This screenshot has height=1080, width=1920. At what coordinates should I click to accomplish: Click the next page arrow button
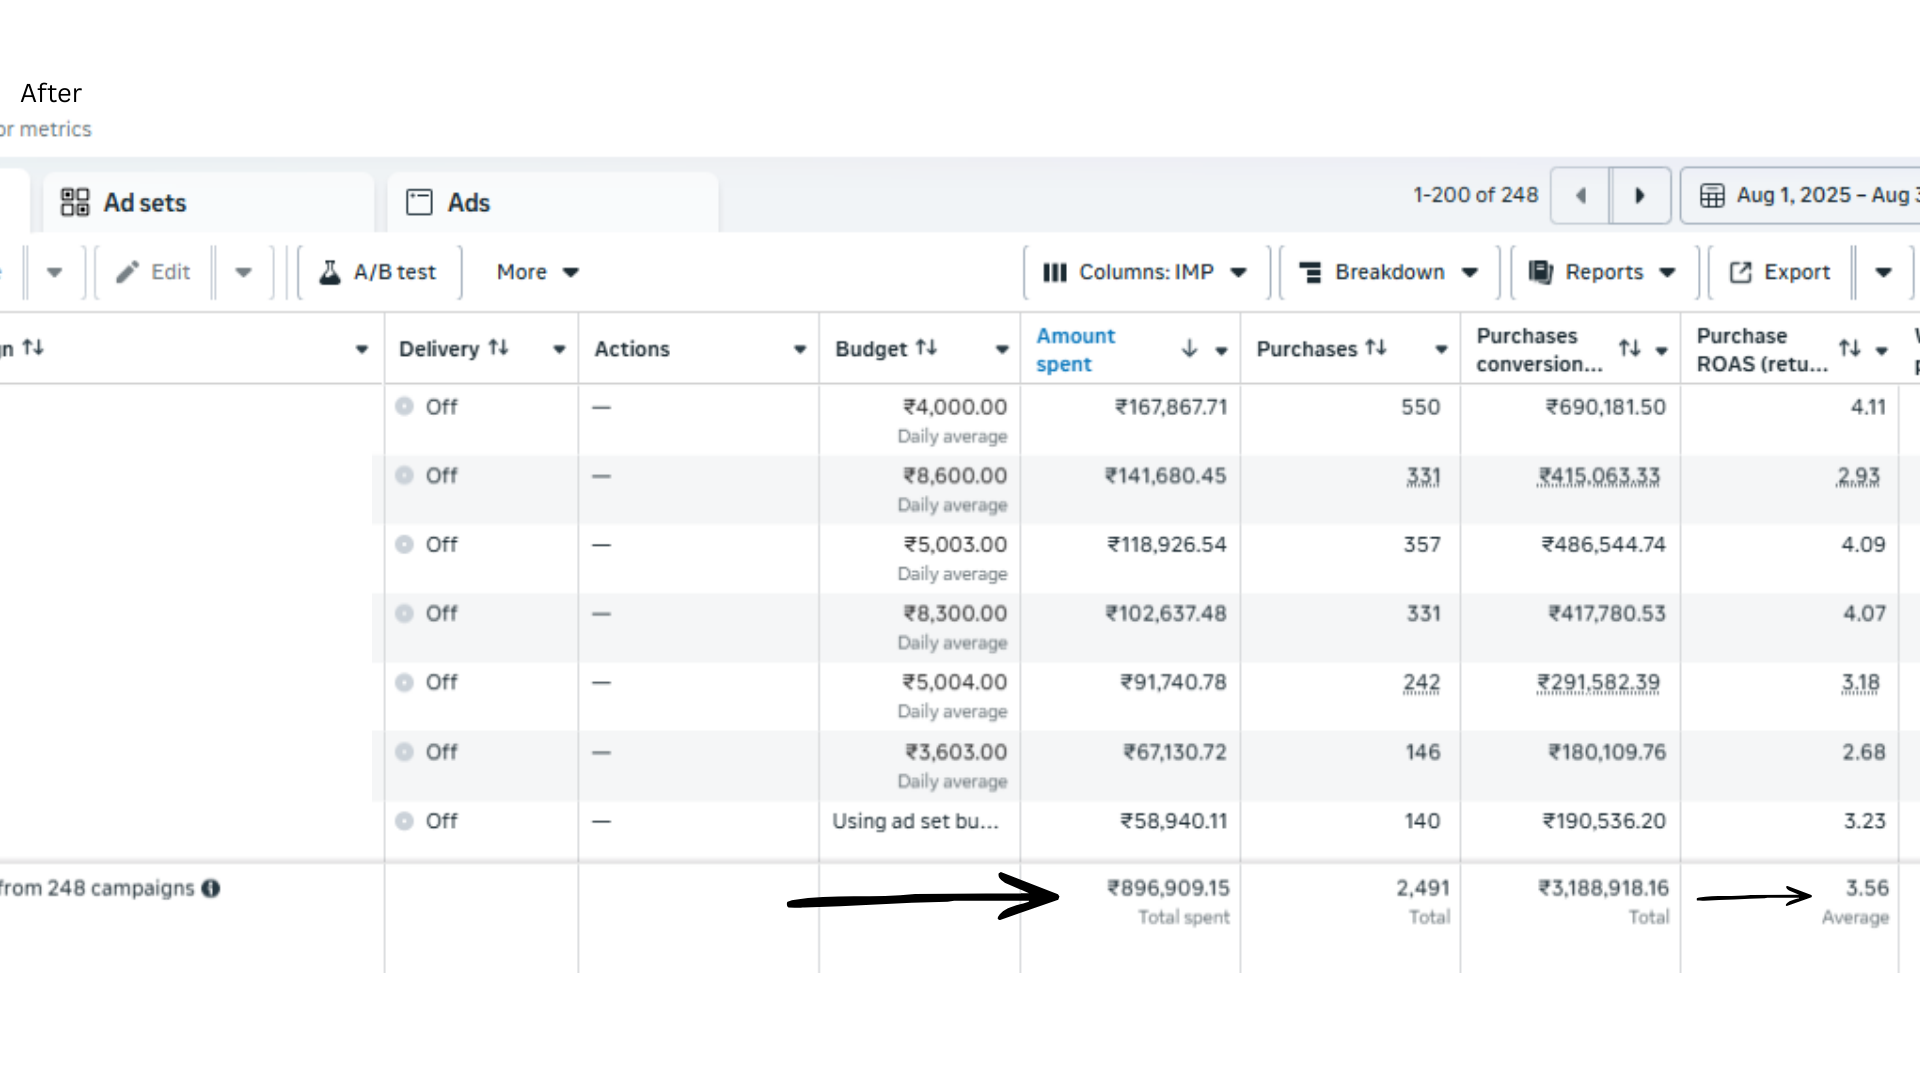(x=1640, y=196)
